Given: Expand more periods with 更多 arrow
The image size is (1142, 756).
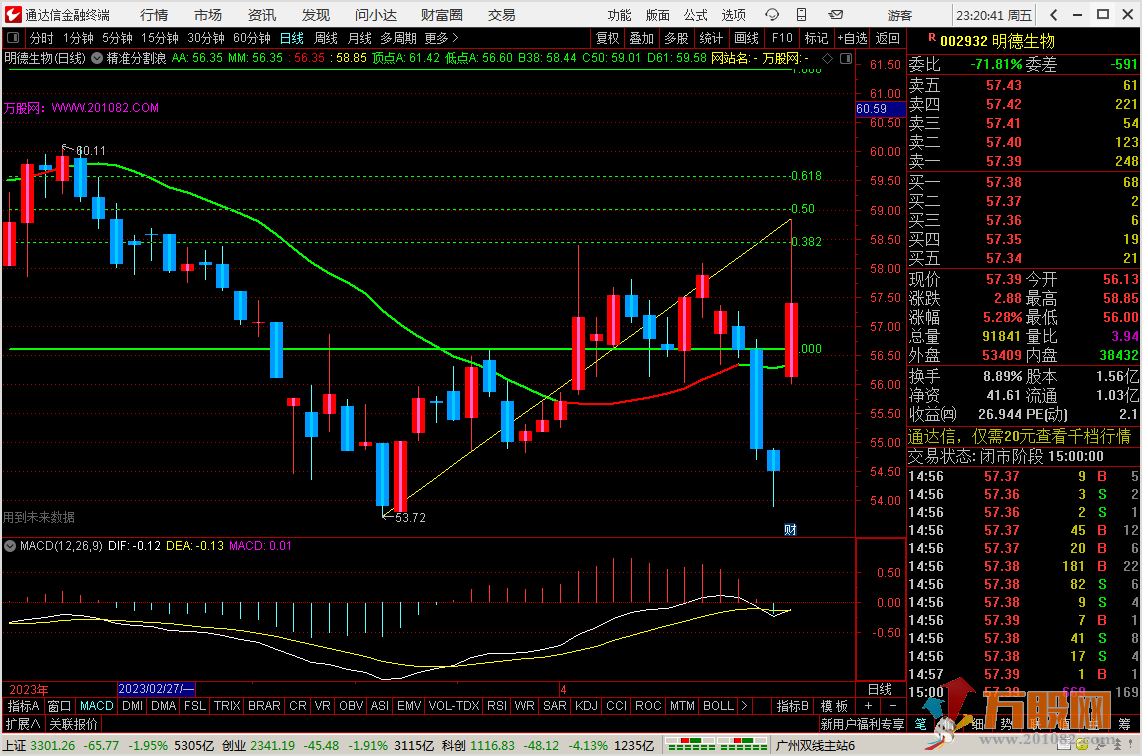Looking at the screenshot, I should pos(442,38).
